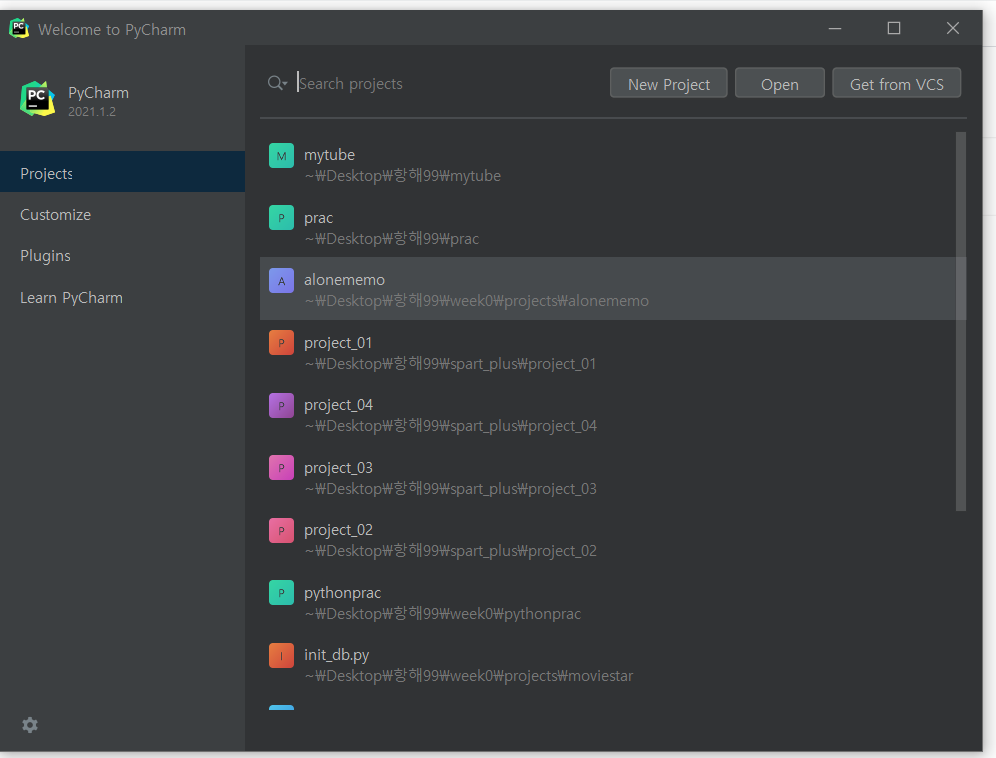The height and width of the screenshot is (758, 996).
Task: Minimize the Welcome to PyCharm window
Action: click(x=835, y=28)
